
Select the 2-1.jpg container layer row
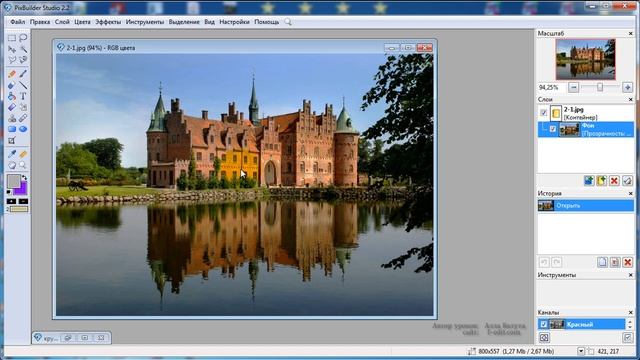(x=586, y=113)
